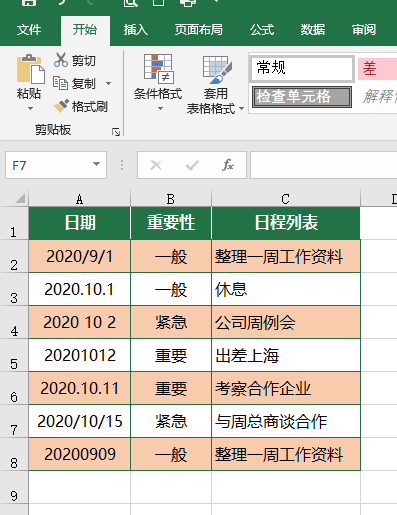Image resolution: width=397 pixels, height=515 pixels.
Task: Select cell containing 2020/9/1
Action: click(79, 256)
